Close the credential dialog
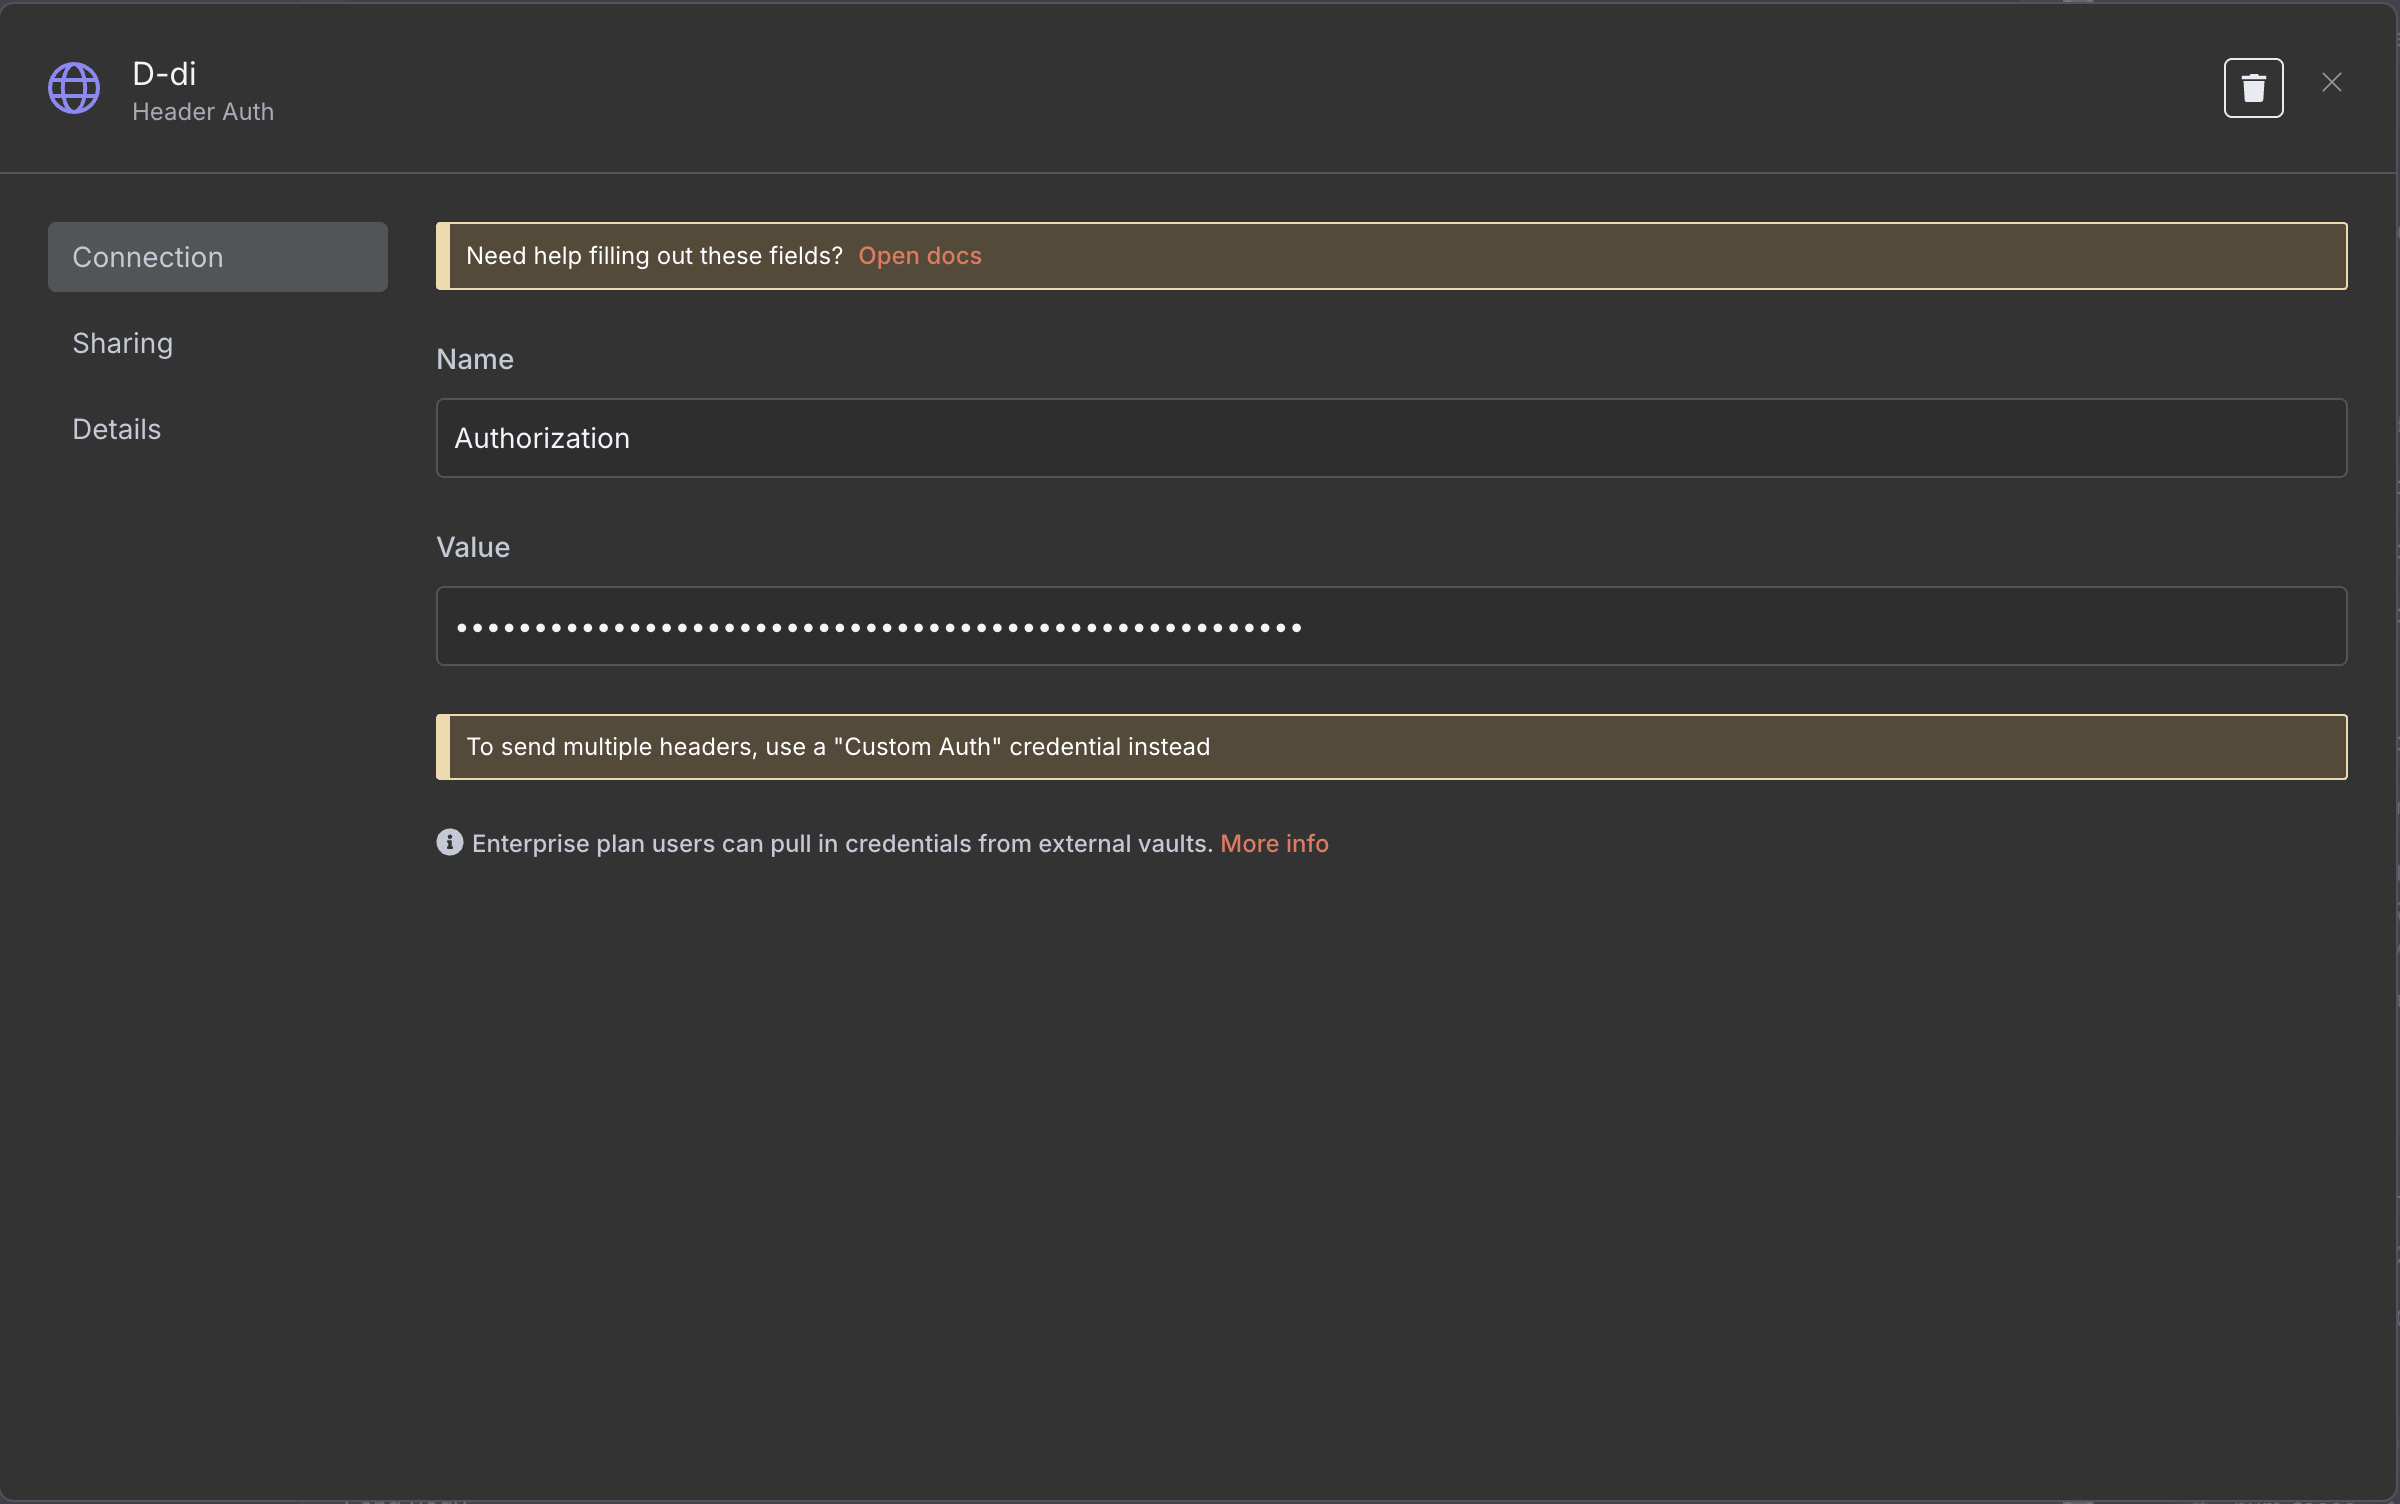Screen dimensions: 2400x1504 [x=2331, y=83]
